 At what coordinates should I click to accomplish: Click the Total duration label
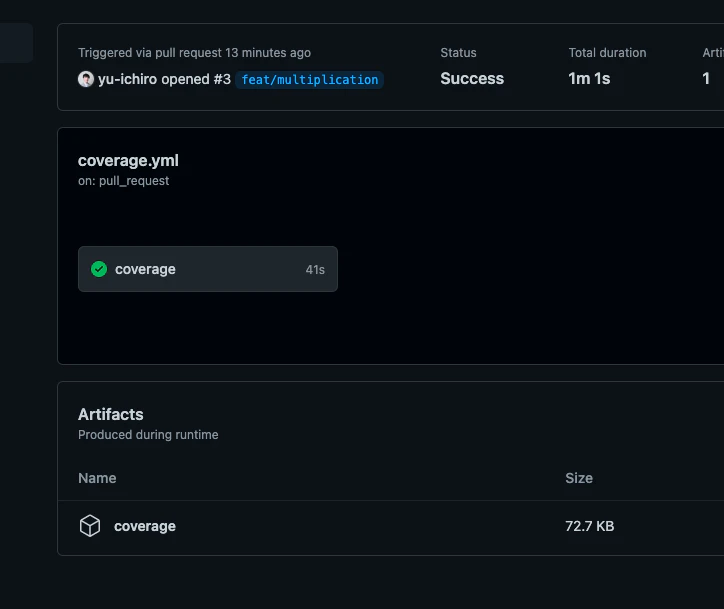(607, 53)
